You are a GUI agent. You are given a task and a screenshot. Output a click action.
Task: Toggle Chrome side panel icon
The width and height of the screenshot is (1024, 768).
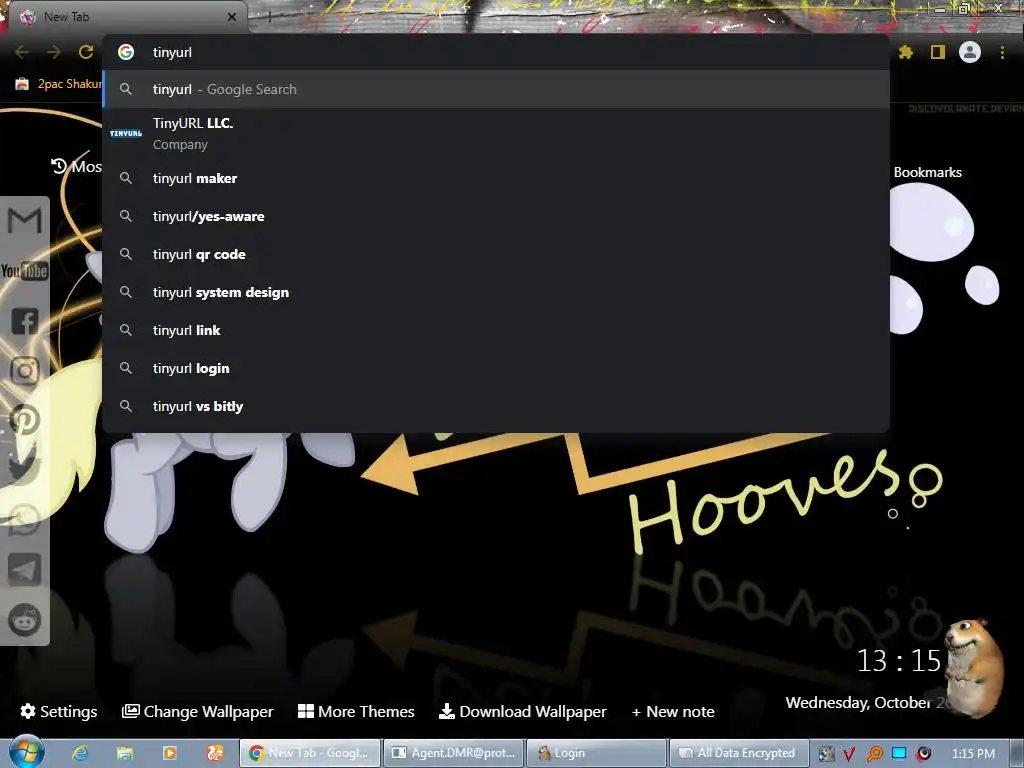[938, 52]
